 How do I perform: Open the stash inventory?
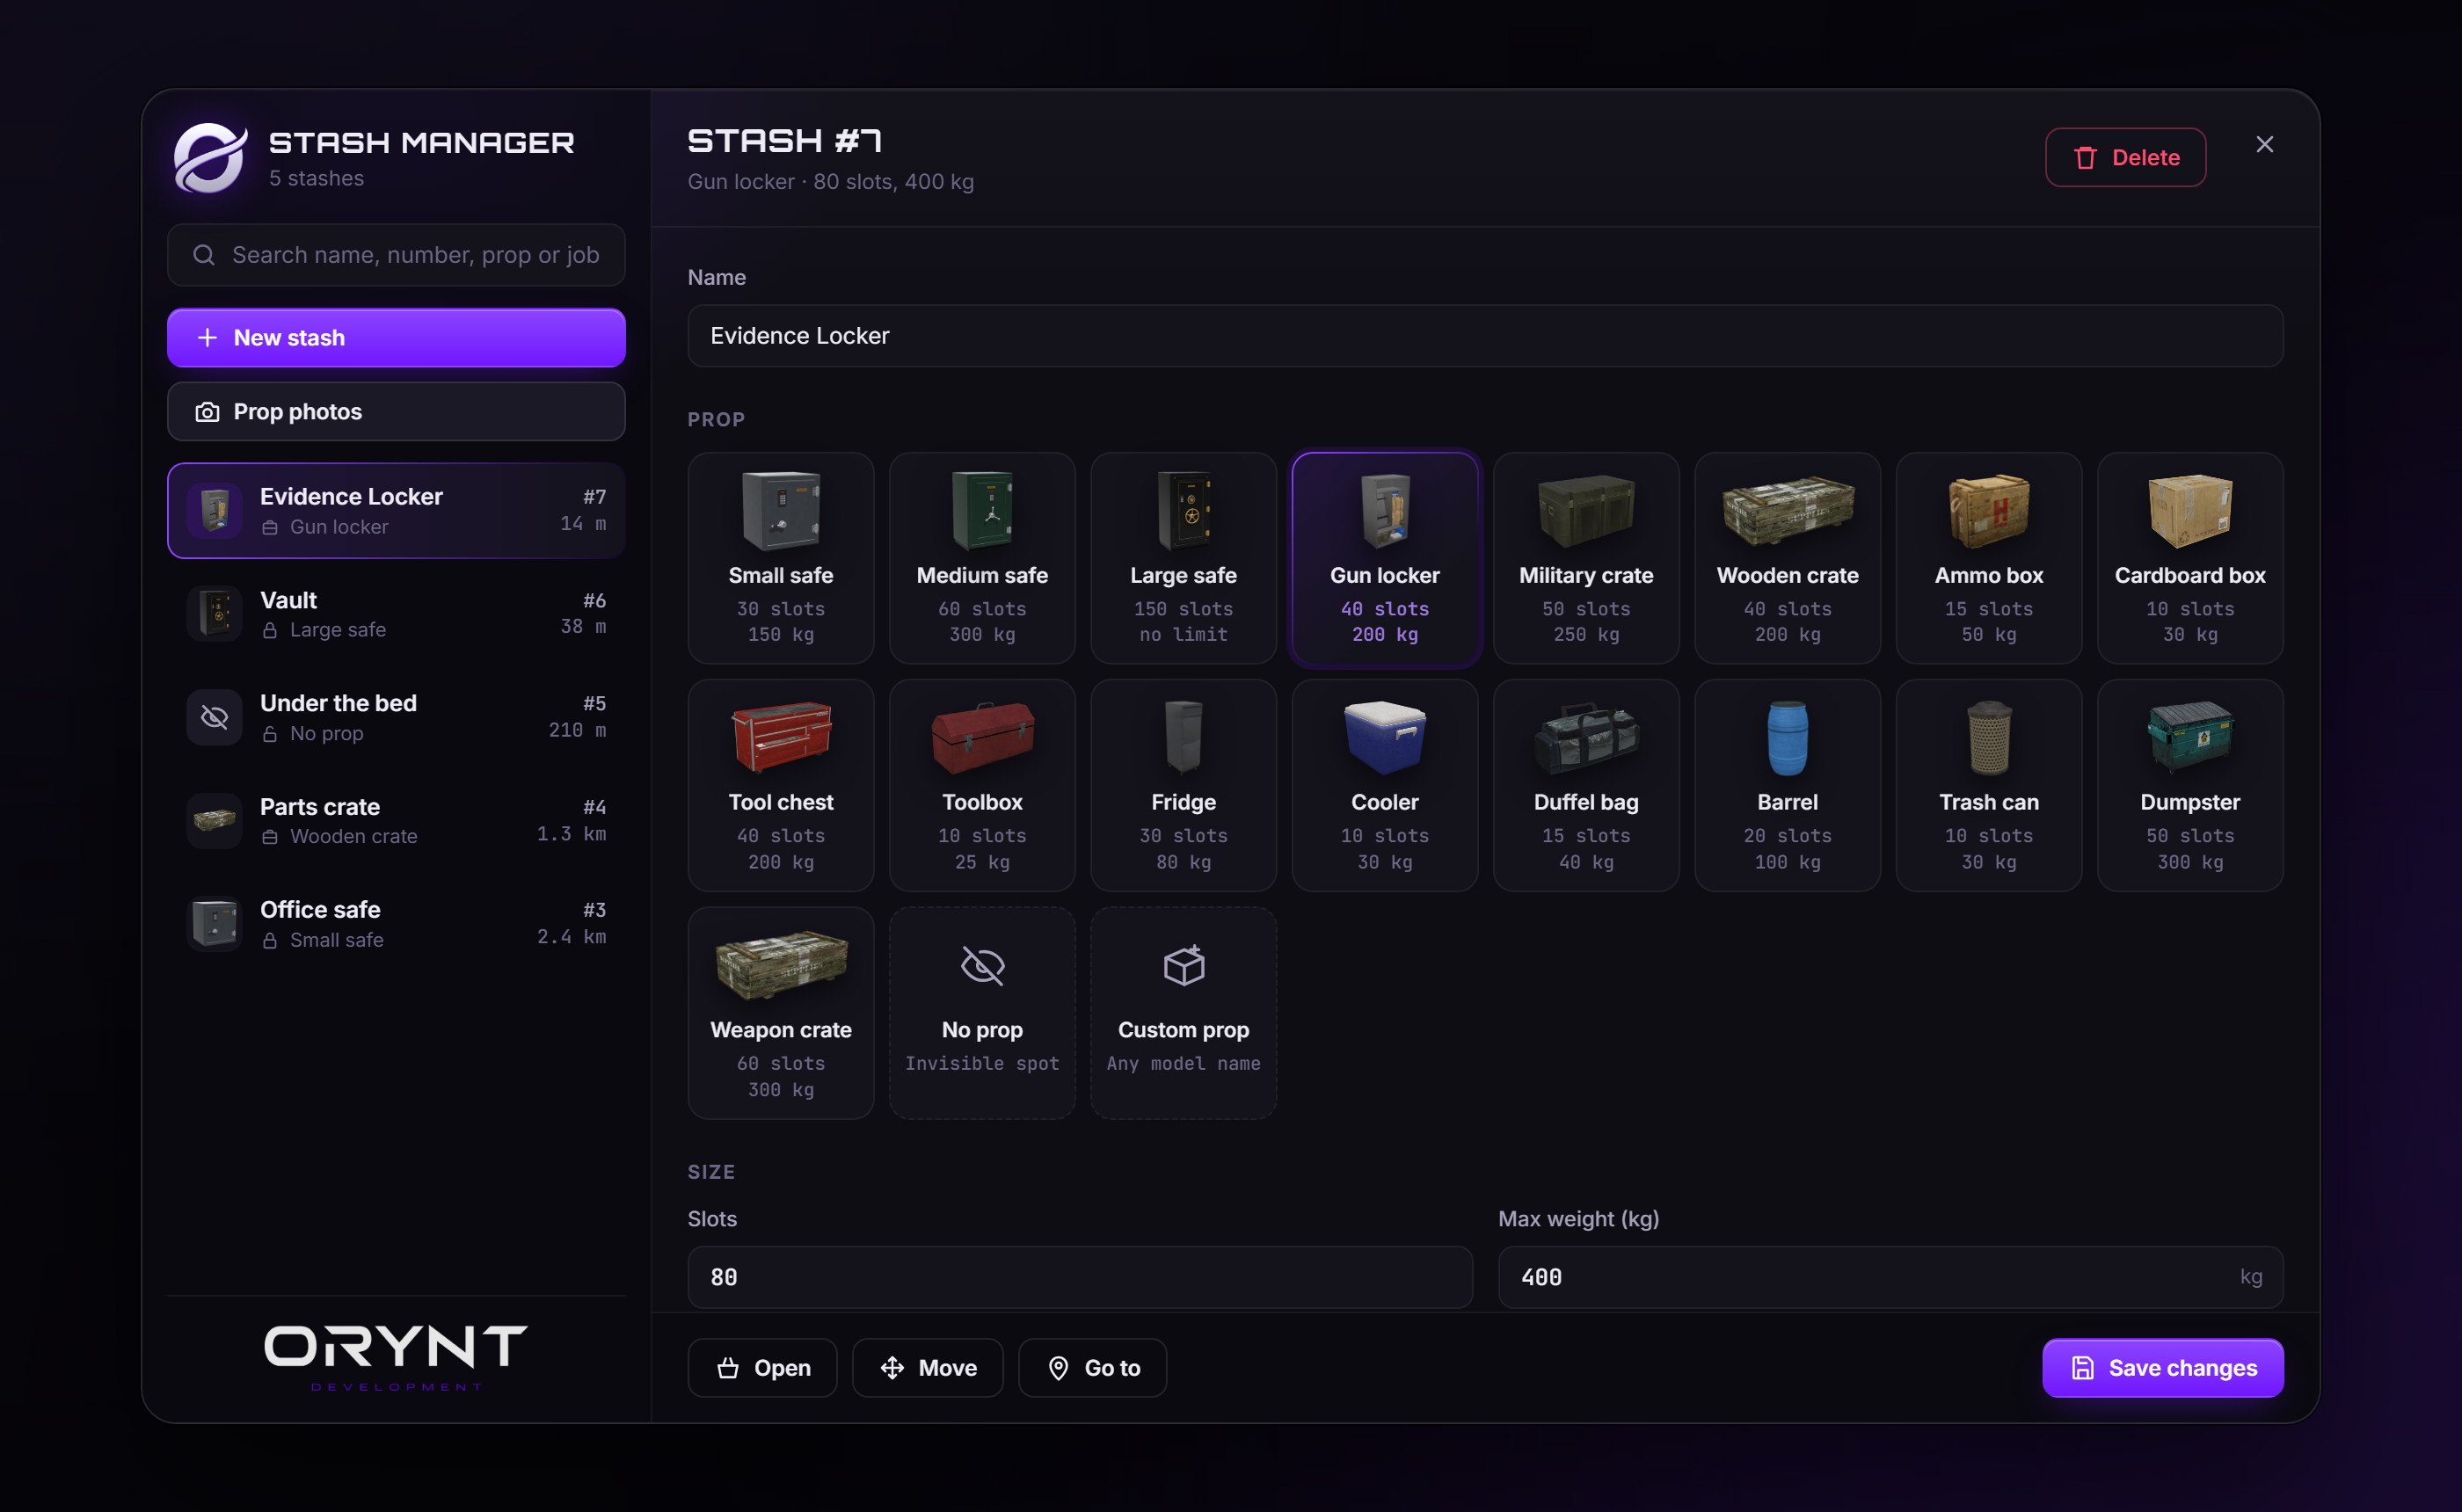click(762, 1367)
